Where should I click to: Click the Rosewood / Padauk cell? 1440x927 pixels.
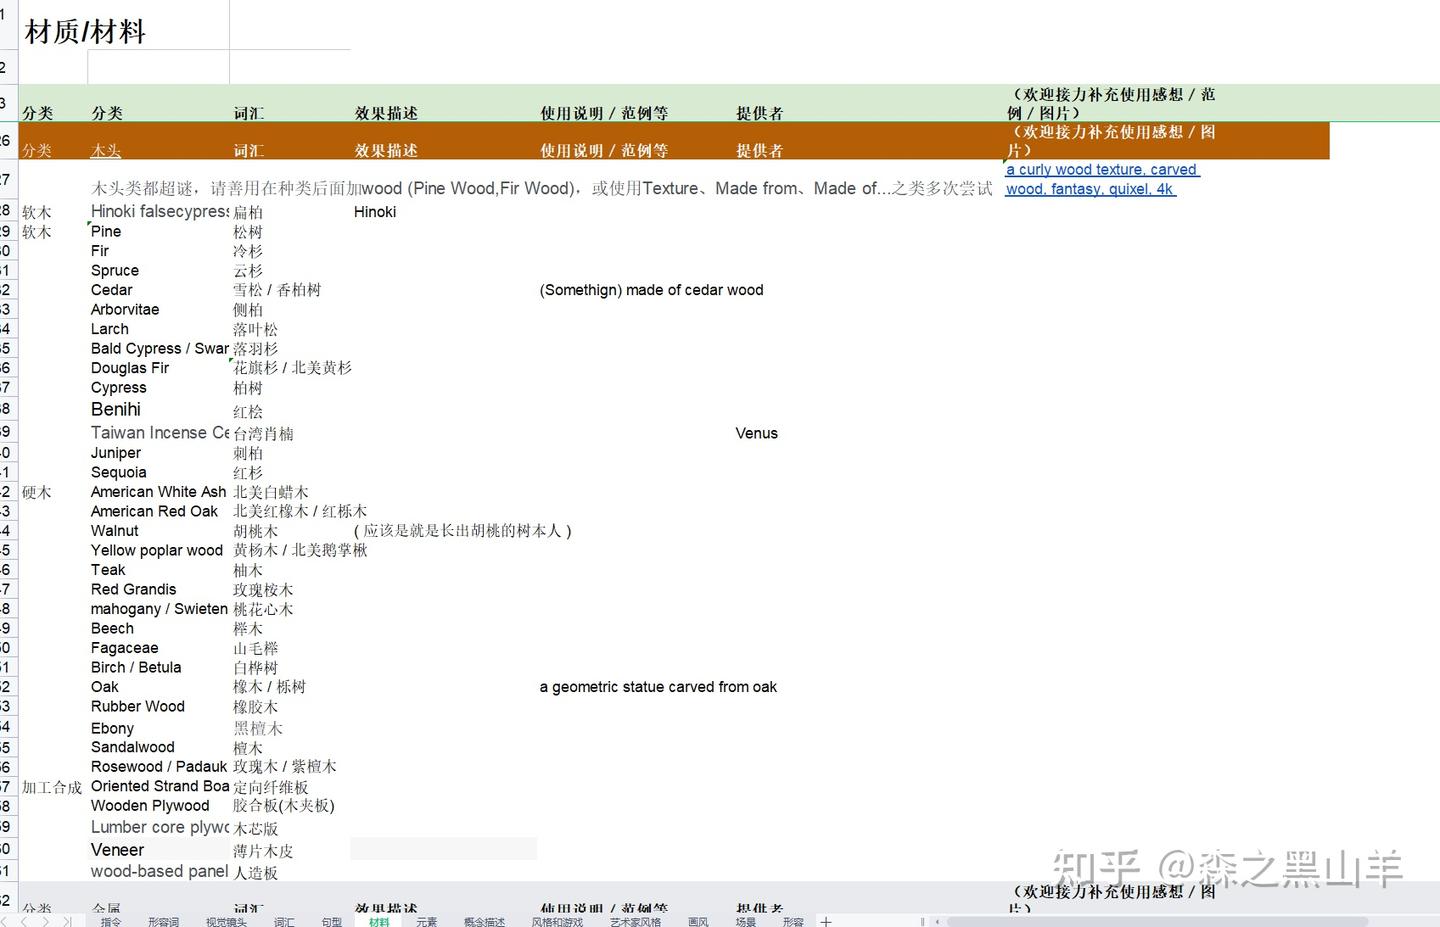coord(159,767)
